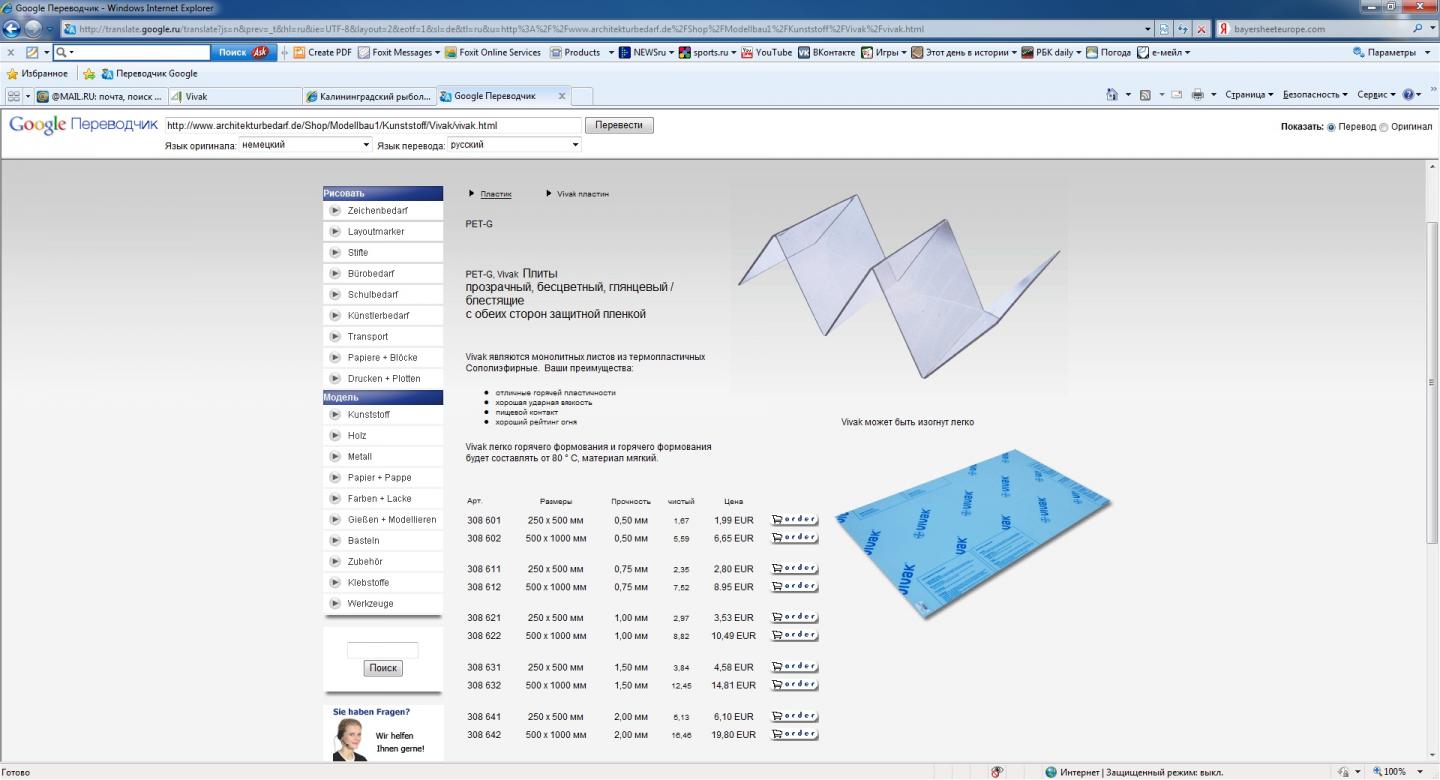Click order cart icon for item 308 601
1440x780 pixels.
coord(794,520)
